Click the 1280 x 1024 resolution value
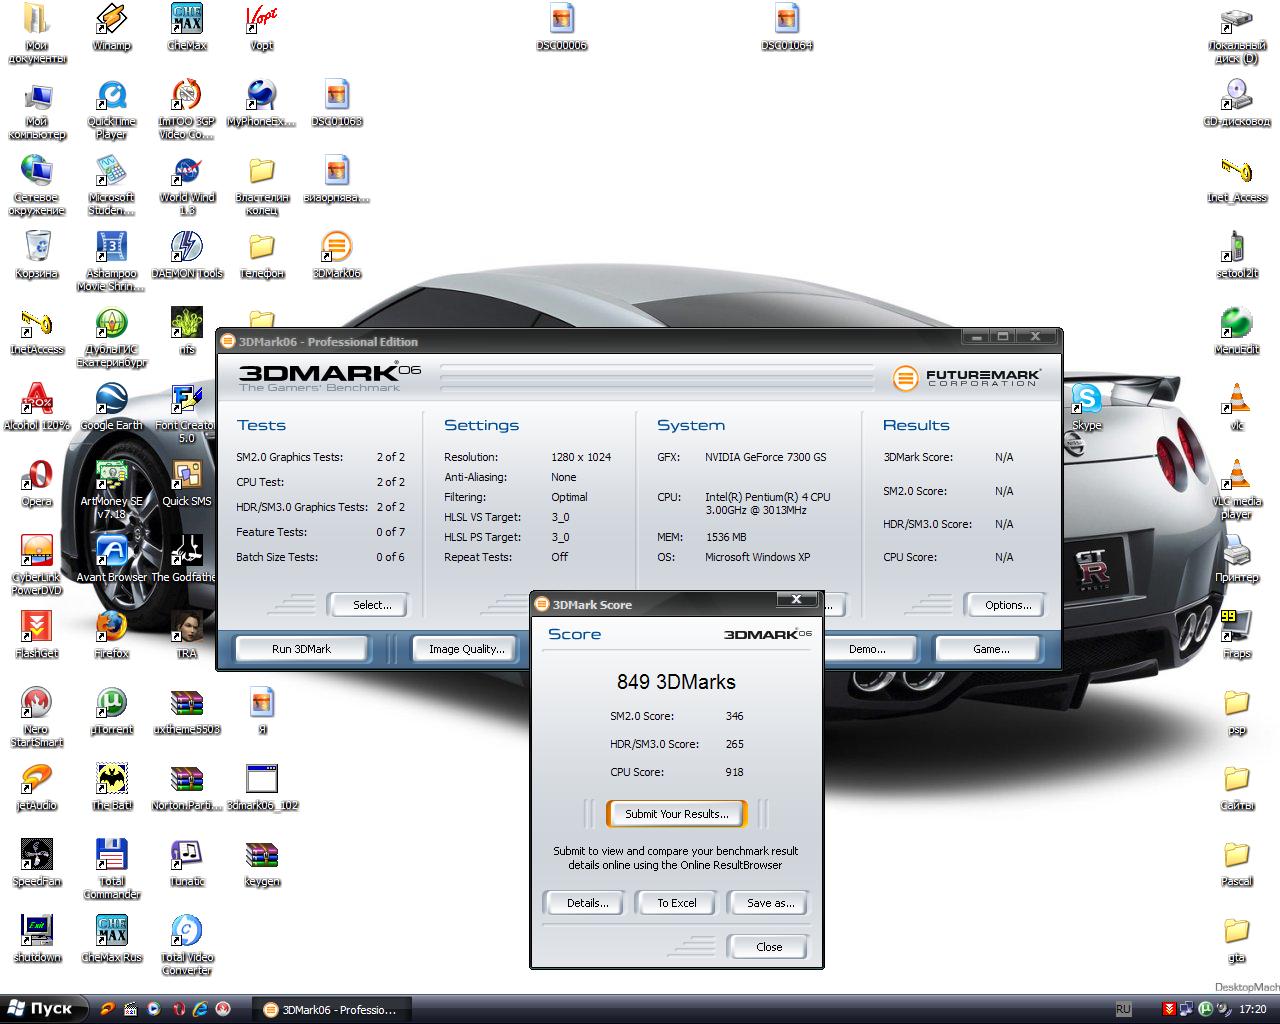This screenshot has height=1024, width=1280. (581, 457)
